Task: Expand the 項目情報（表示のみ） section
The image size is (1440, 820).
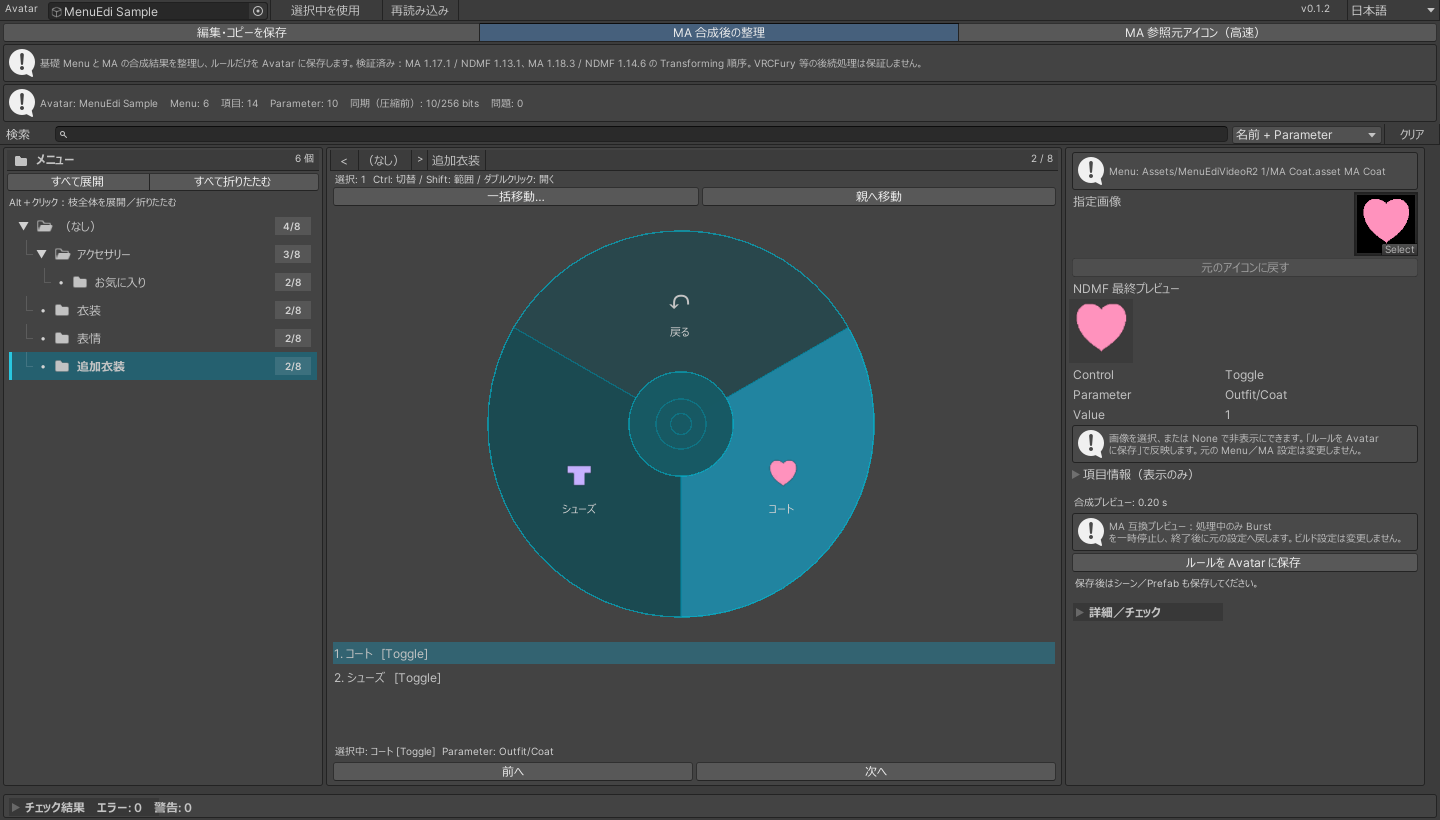Action: (x=1076, y=474)
